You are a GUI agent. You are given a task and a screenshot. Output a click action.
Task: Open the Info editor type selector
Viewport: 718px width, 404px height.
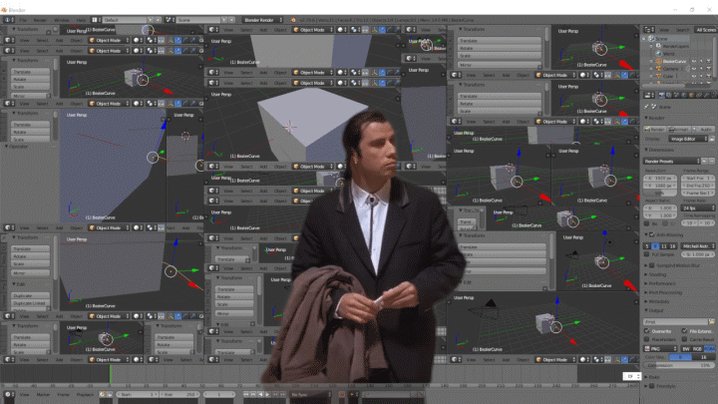click(x=8, y=20)
